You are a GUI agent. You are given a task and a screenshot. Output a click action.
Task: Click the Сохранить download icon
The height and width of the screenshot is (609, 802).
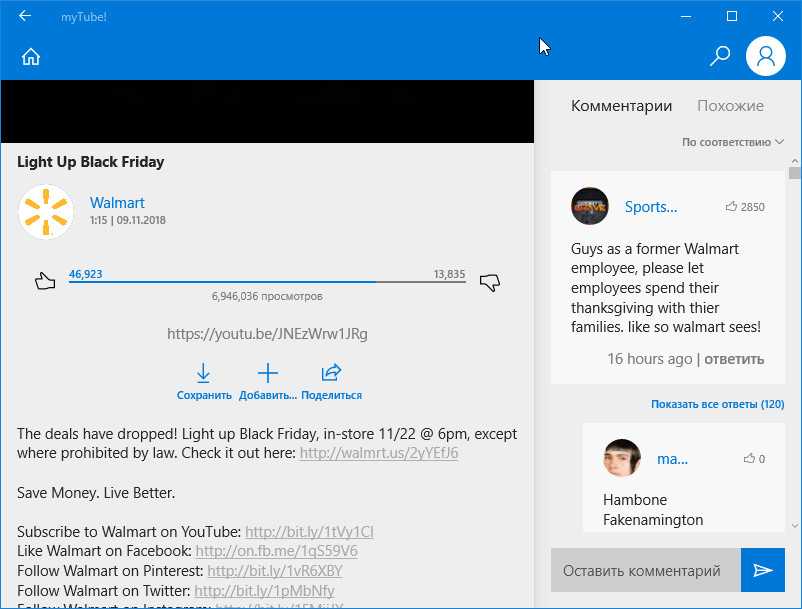(x=204, y=374)
